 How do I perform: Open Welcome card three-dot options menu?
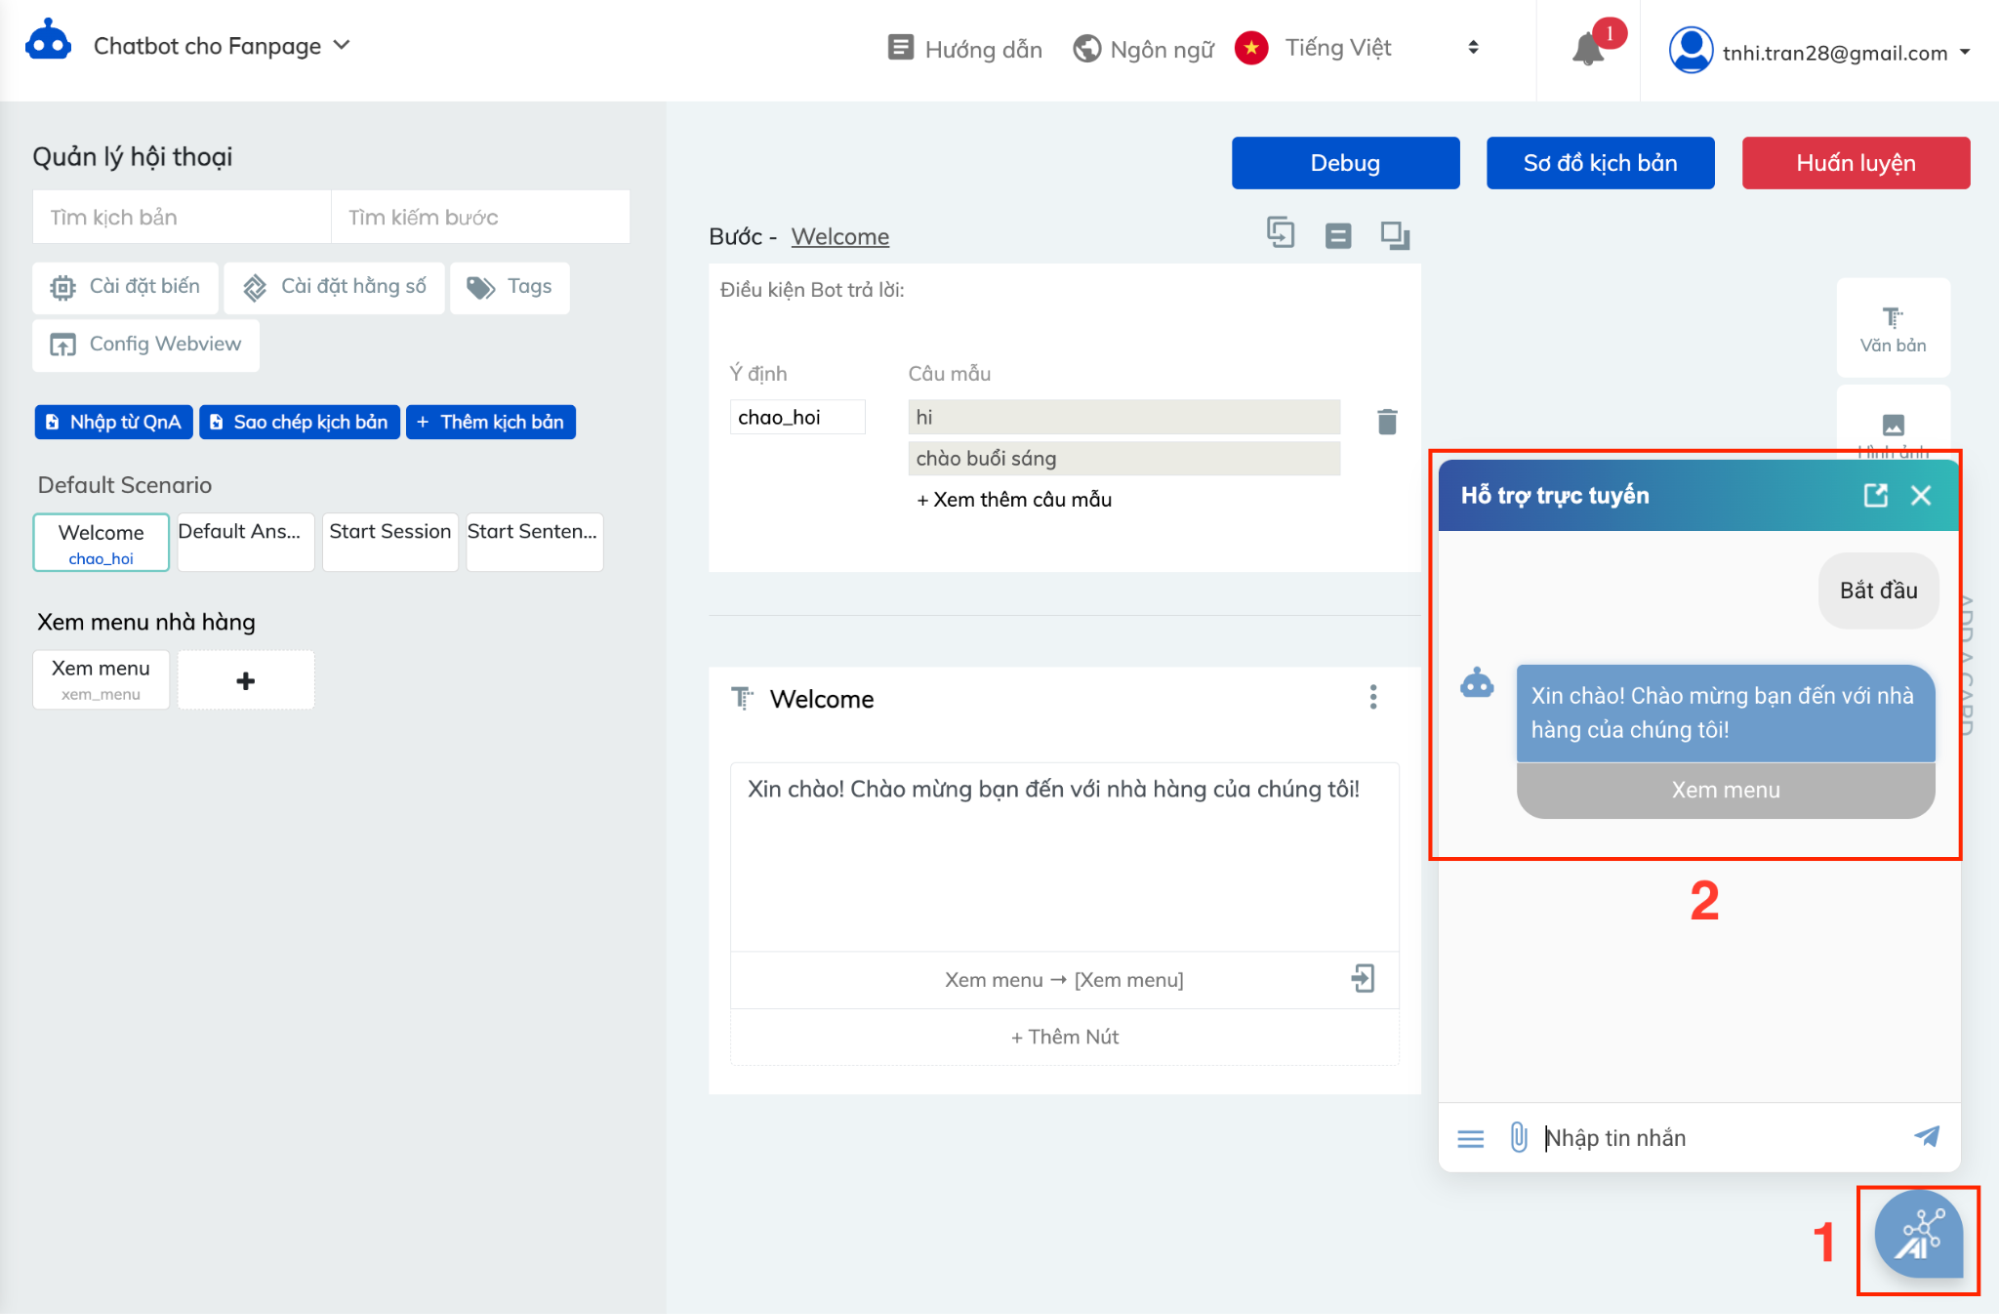coord(1373,697)
